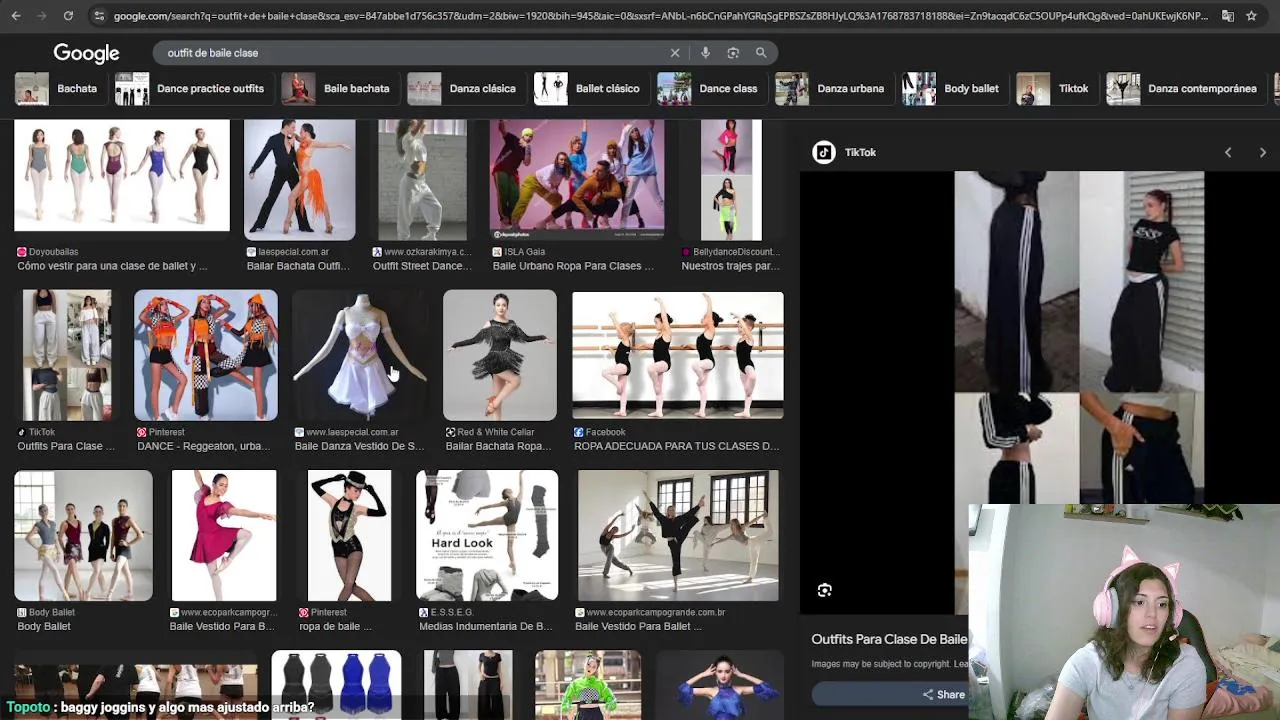Open search by image (Lens) icon
This screenshot has height=720, width=1280.
[733, 53]
